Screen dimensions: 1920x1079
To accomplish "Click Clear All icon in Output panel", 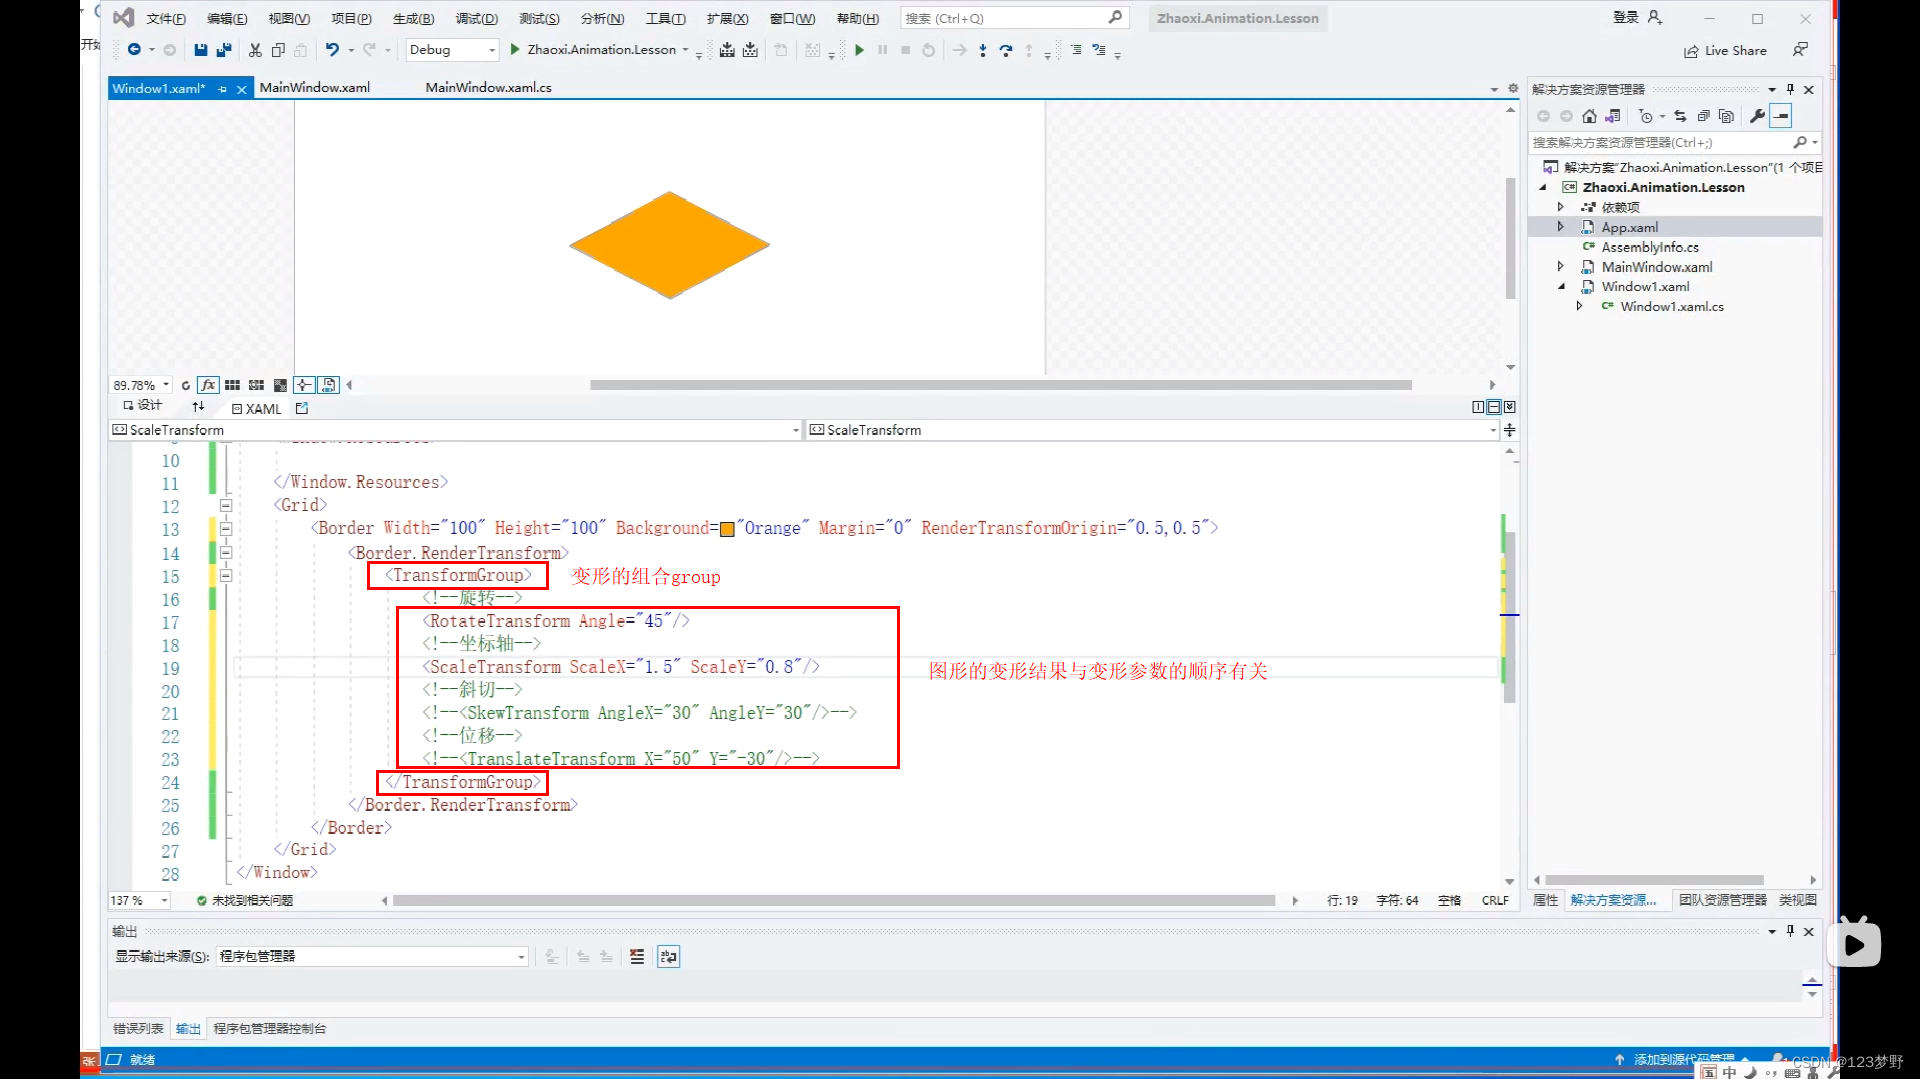I will (x=637, y=957).
